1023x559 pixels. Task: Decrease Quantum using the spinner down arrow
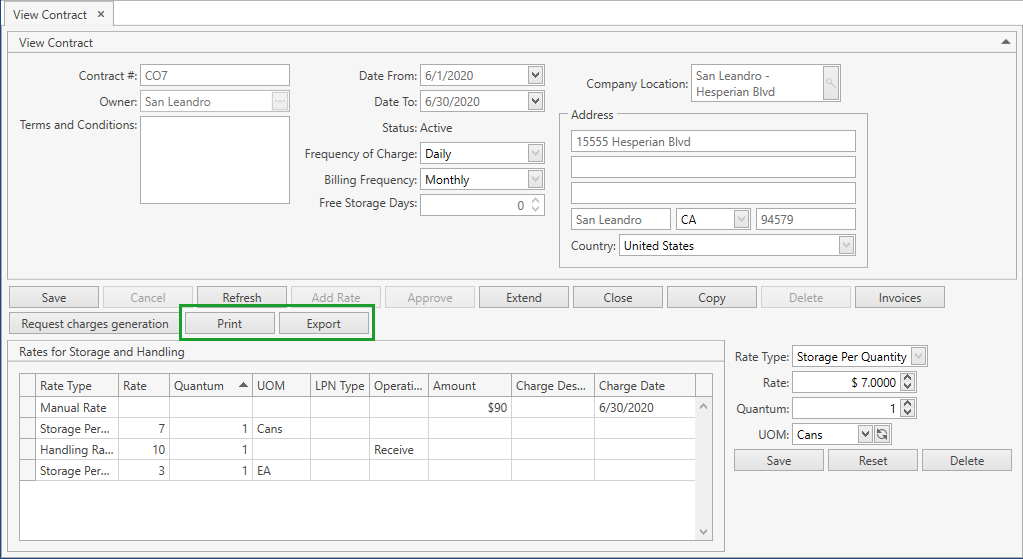point(907,412)
